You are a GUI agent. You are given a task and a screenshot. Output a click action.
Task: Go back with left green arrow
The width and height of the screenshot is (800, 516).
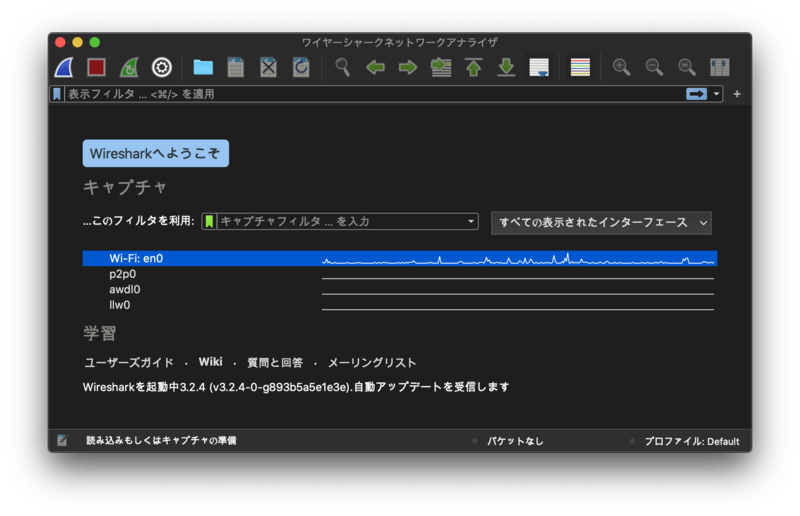(375, 67)
